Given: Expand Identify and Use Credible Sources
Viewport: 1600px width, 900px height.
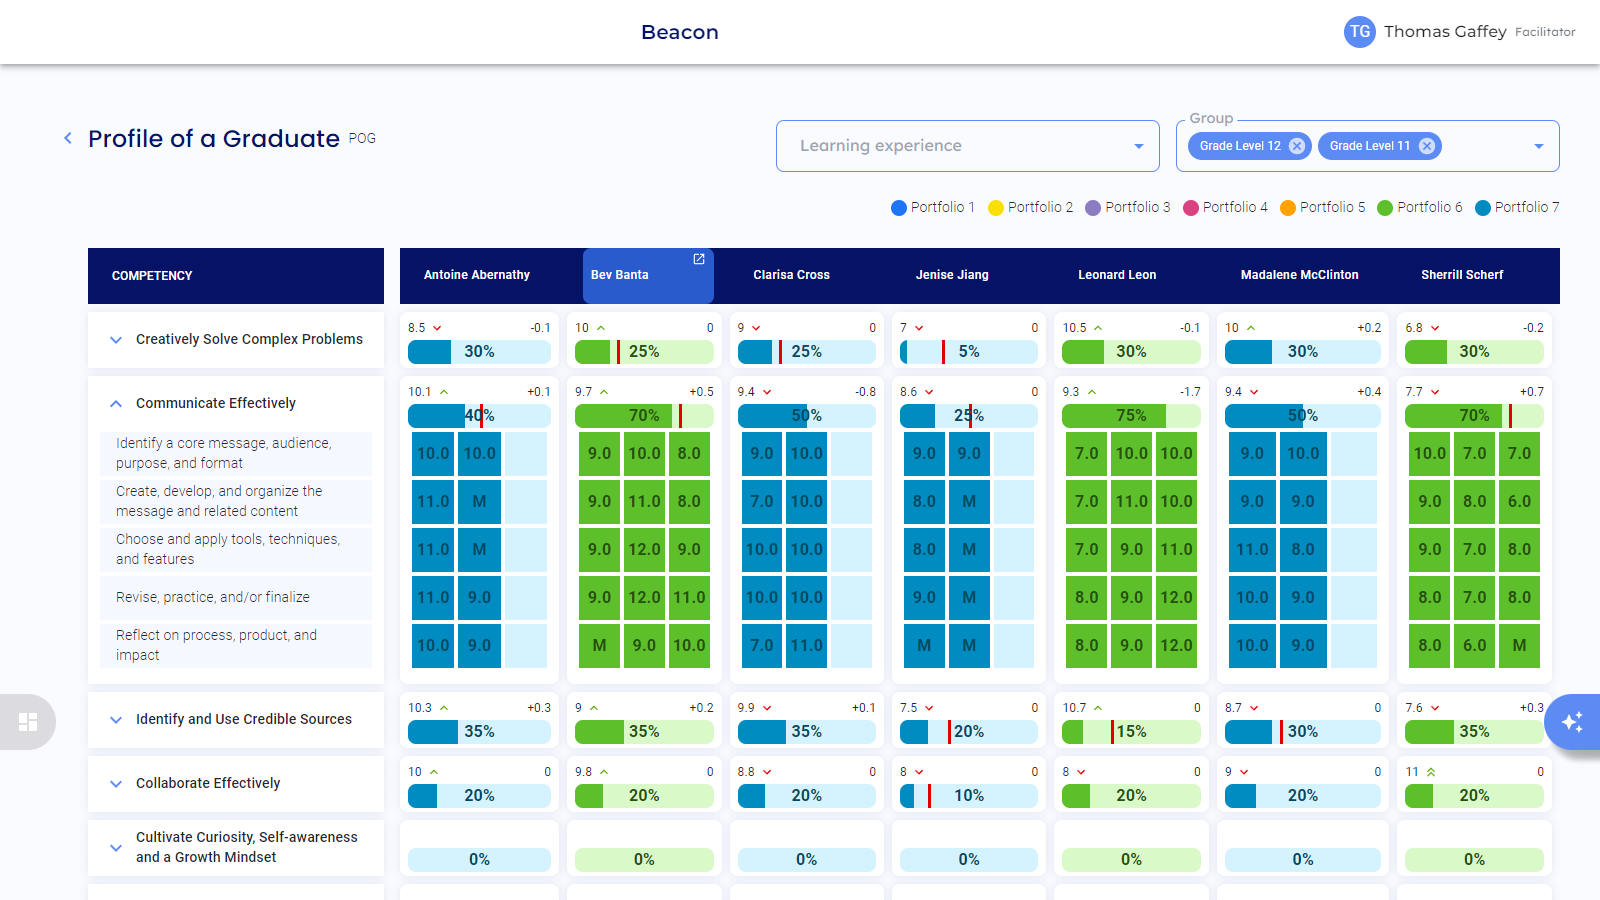Looking at the screenshot, I should (x=116, y=720).
